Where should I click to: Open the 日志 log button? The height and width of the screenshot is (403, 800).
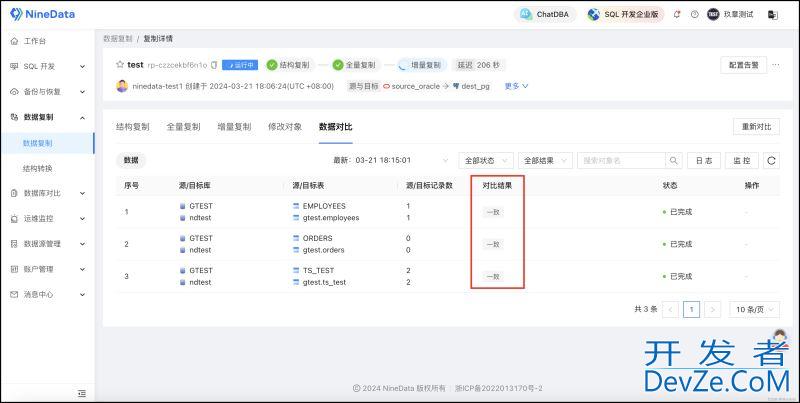[704, 160]
